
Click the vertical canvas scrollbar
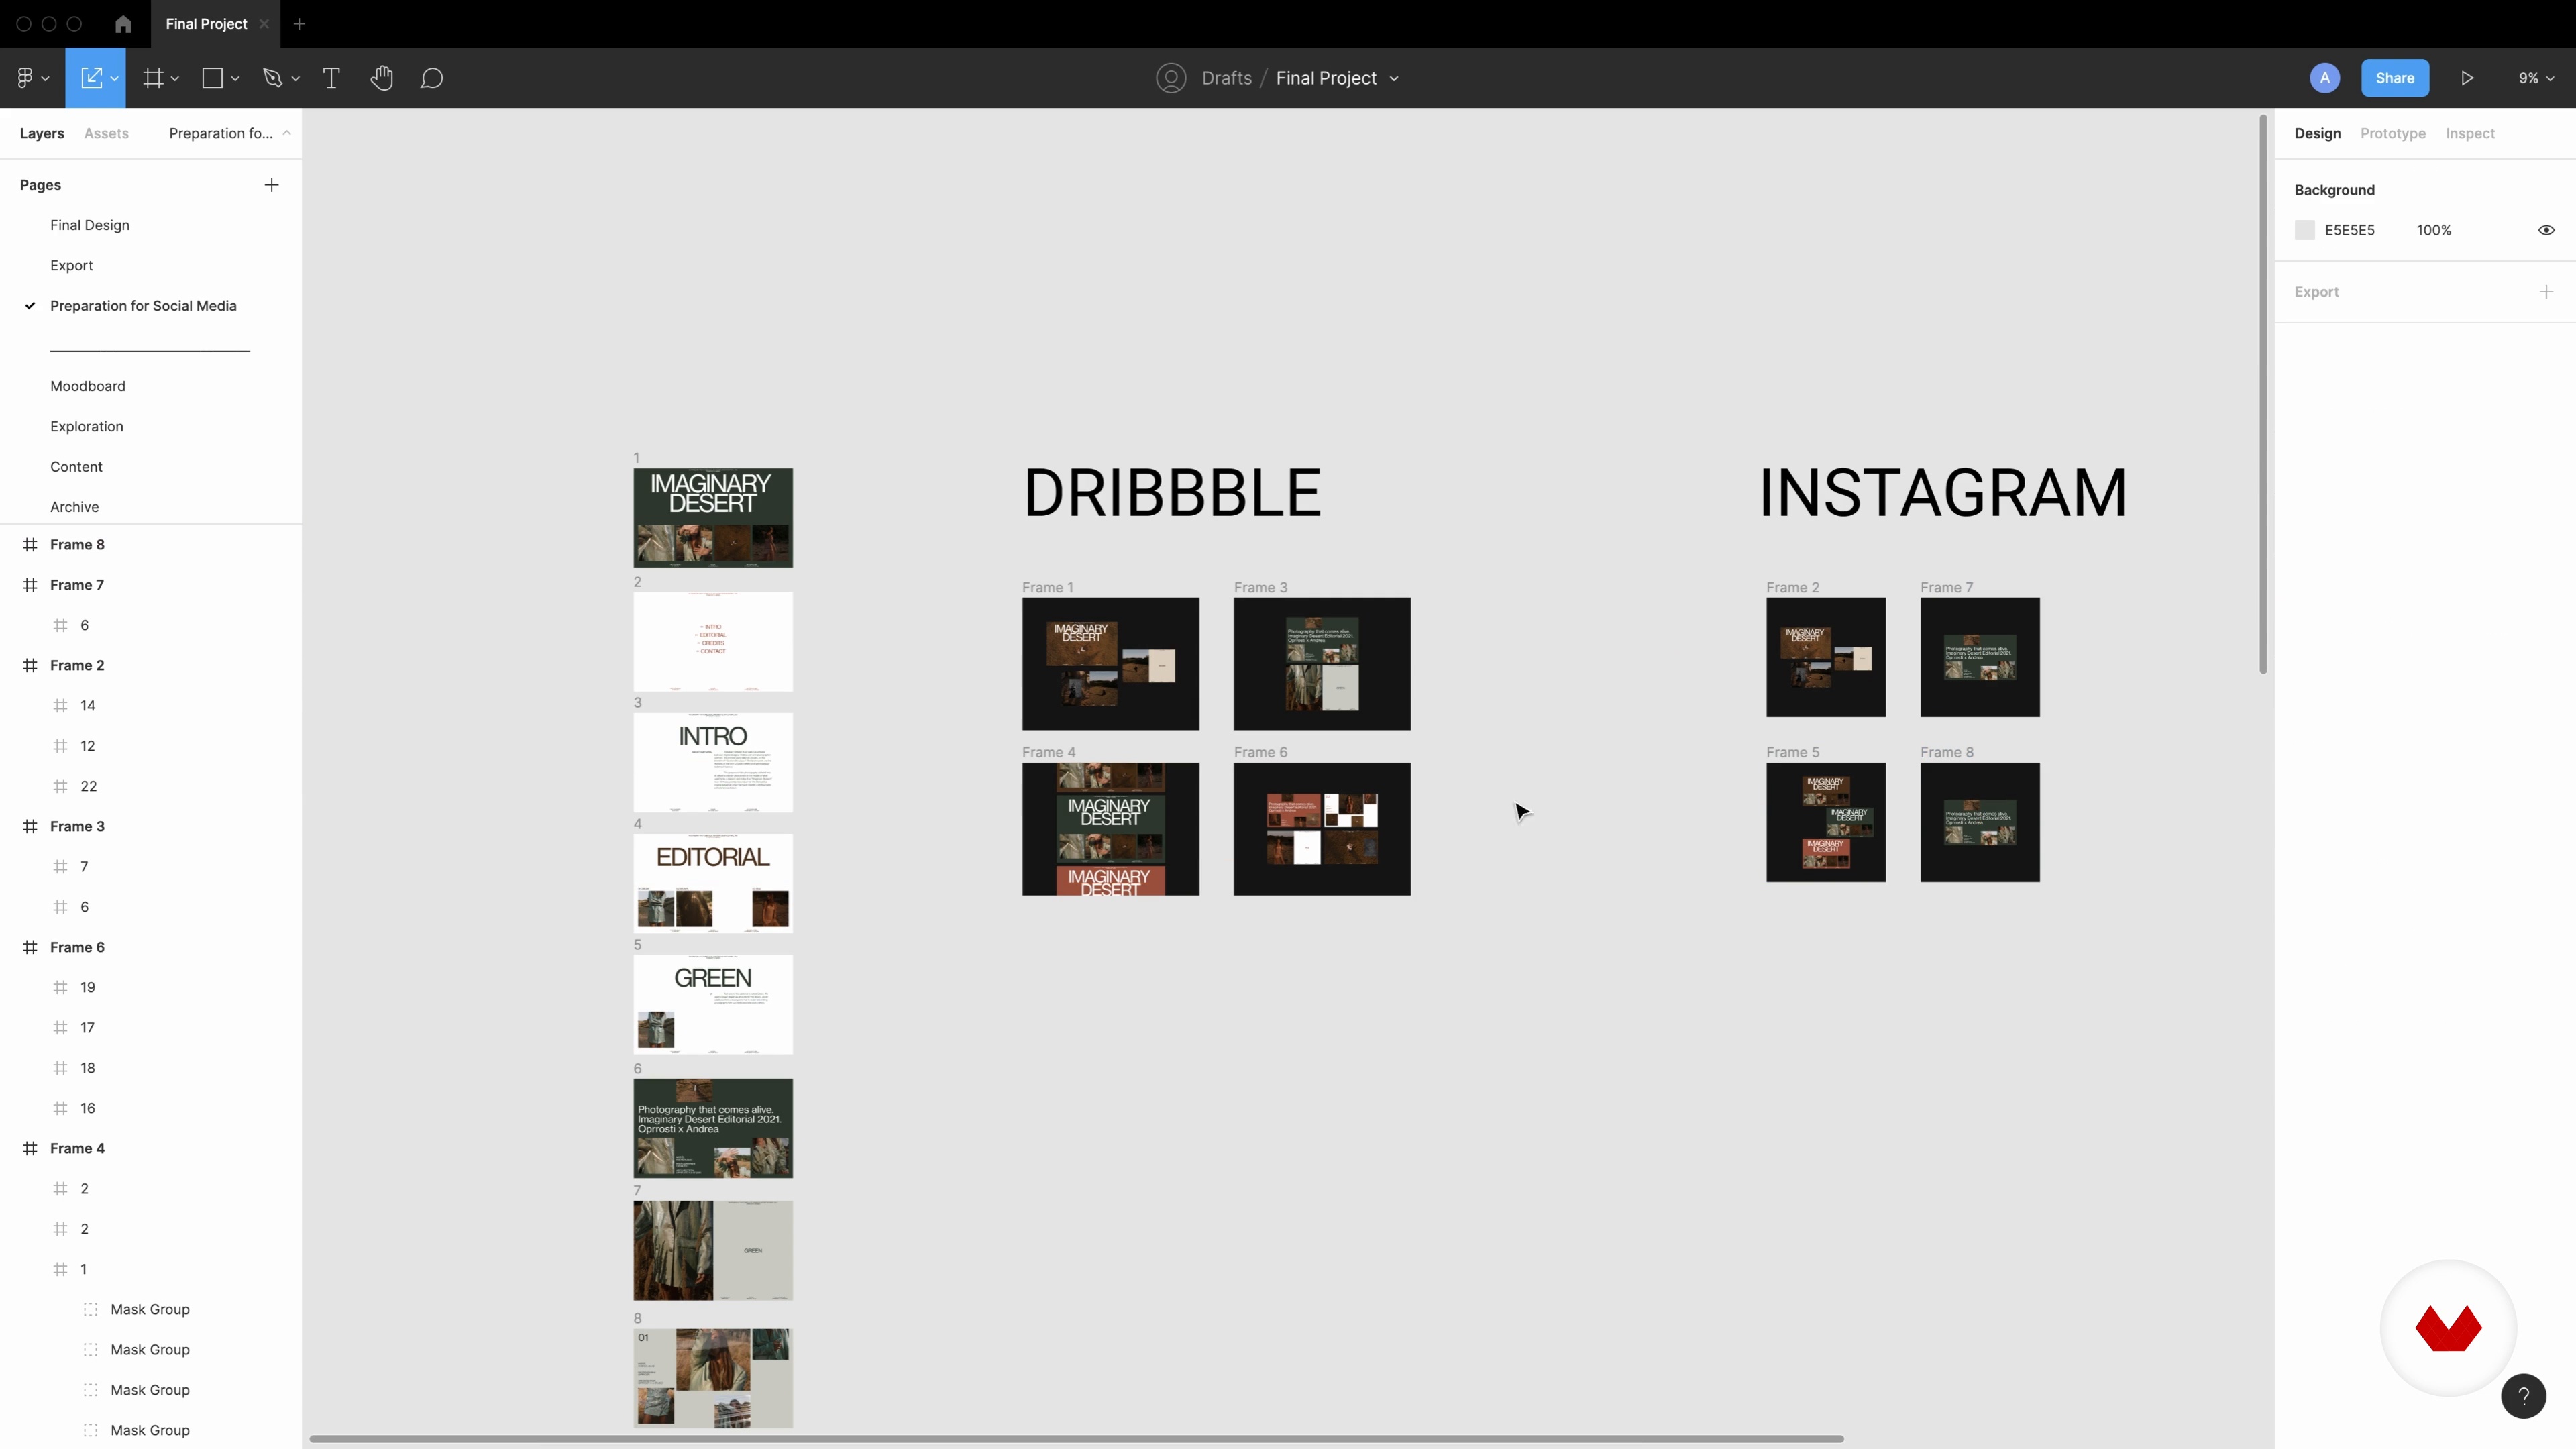(2262, 395)
